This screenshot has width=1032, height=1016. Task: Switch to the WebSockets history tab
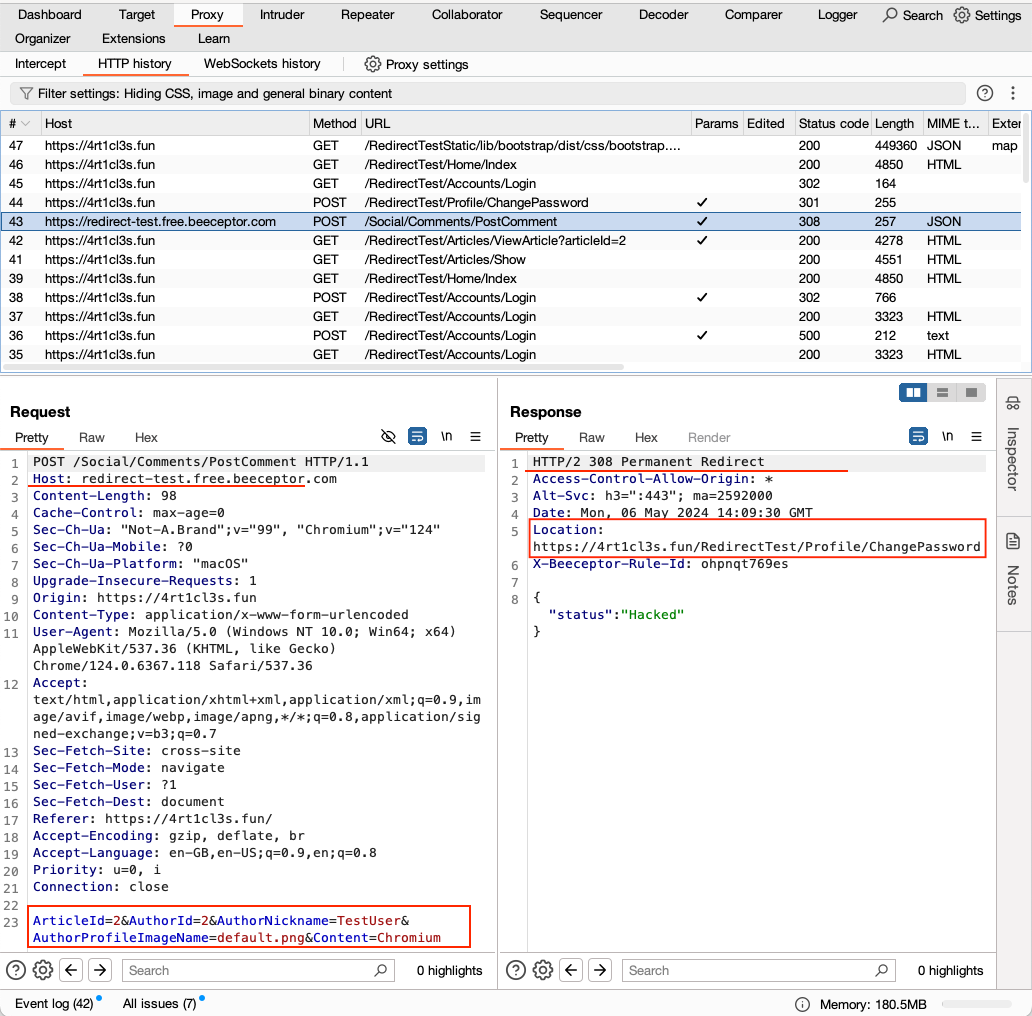click(x=261, y=63)
